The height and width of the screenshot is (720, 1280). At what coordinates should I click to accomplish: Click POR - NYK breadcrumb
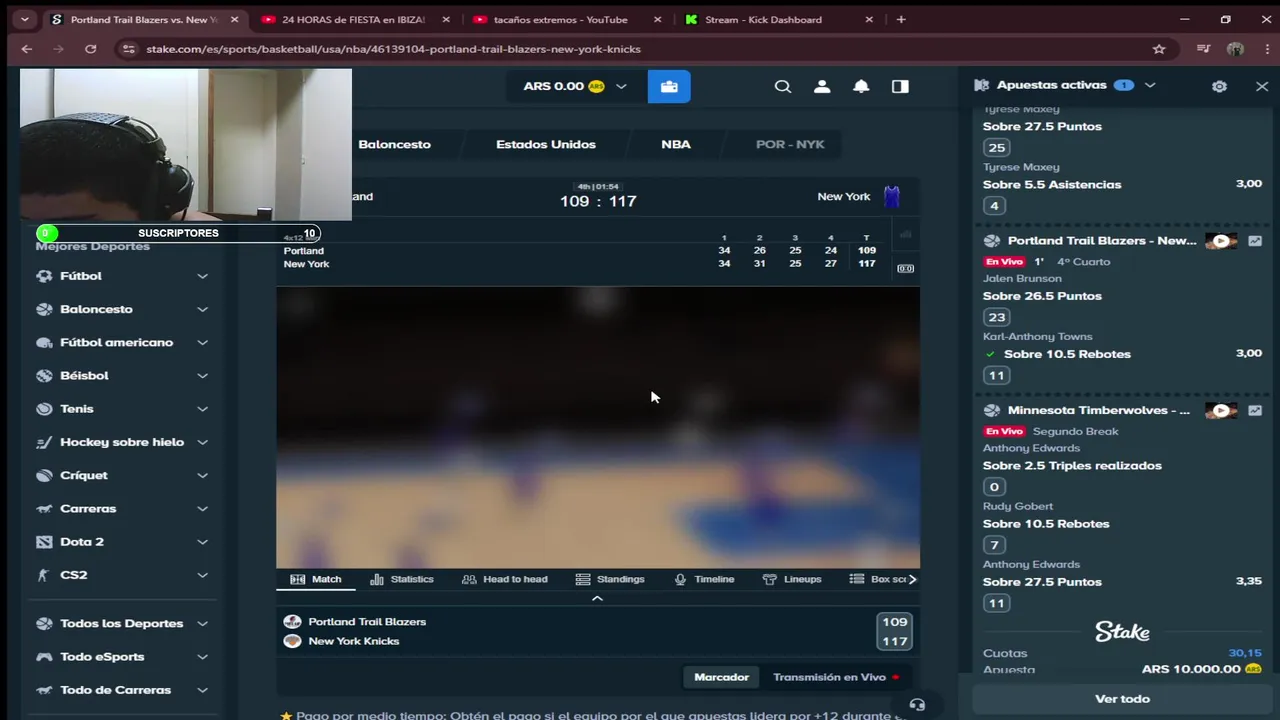790,144
